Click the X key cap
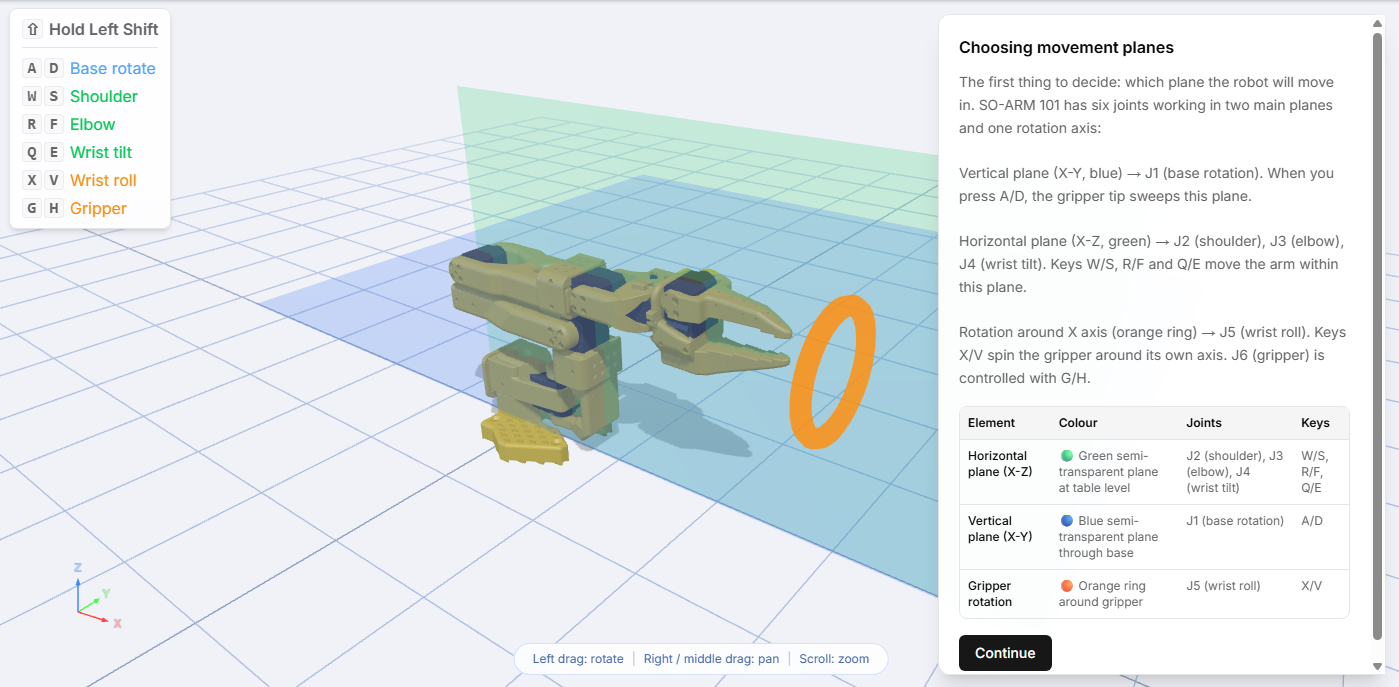 tap(32, 180)
